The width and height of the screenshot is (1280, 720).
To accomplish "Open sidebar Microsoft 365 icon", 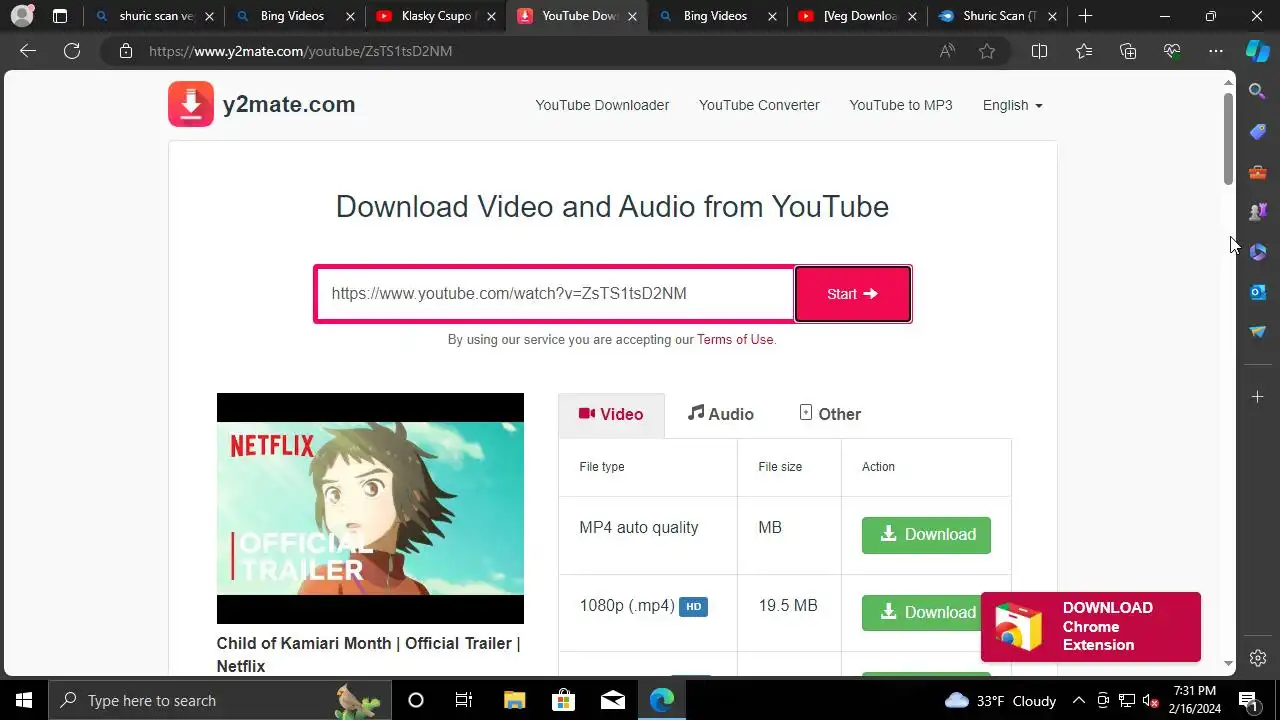I will point(1258,252).
